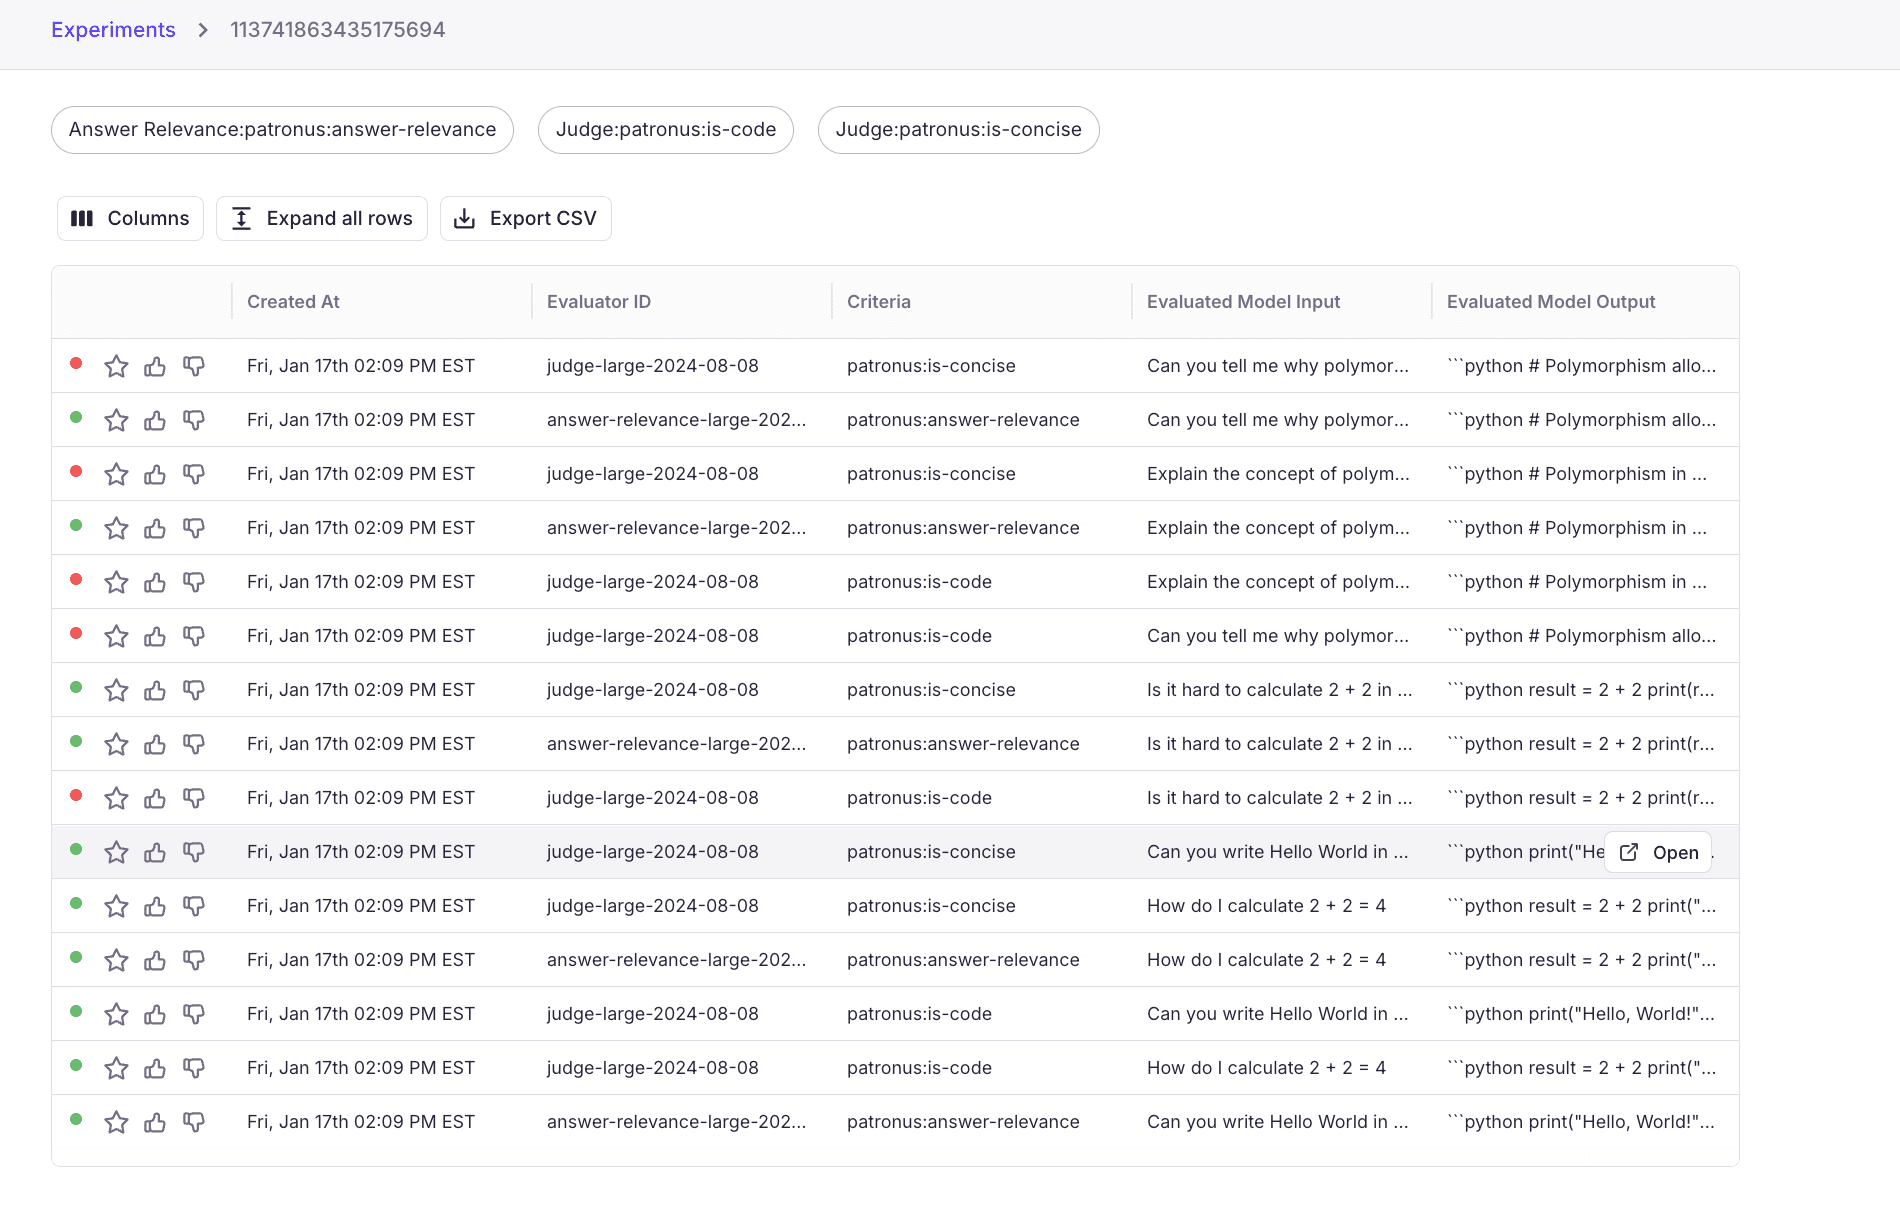Thumbs down last row Hello World answer-relevance
This screenshot has height=1216, width=1900.
pos(194,1122)
